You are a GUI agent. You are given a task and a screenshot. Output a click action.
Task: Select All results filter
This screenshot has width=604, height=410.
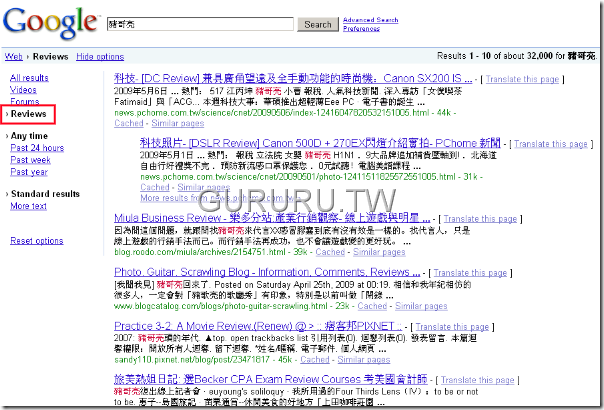point(29,78)
